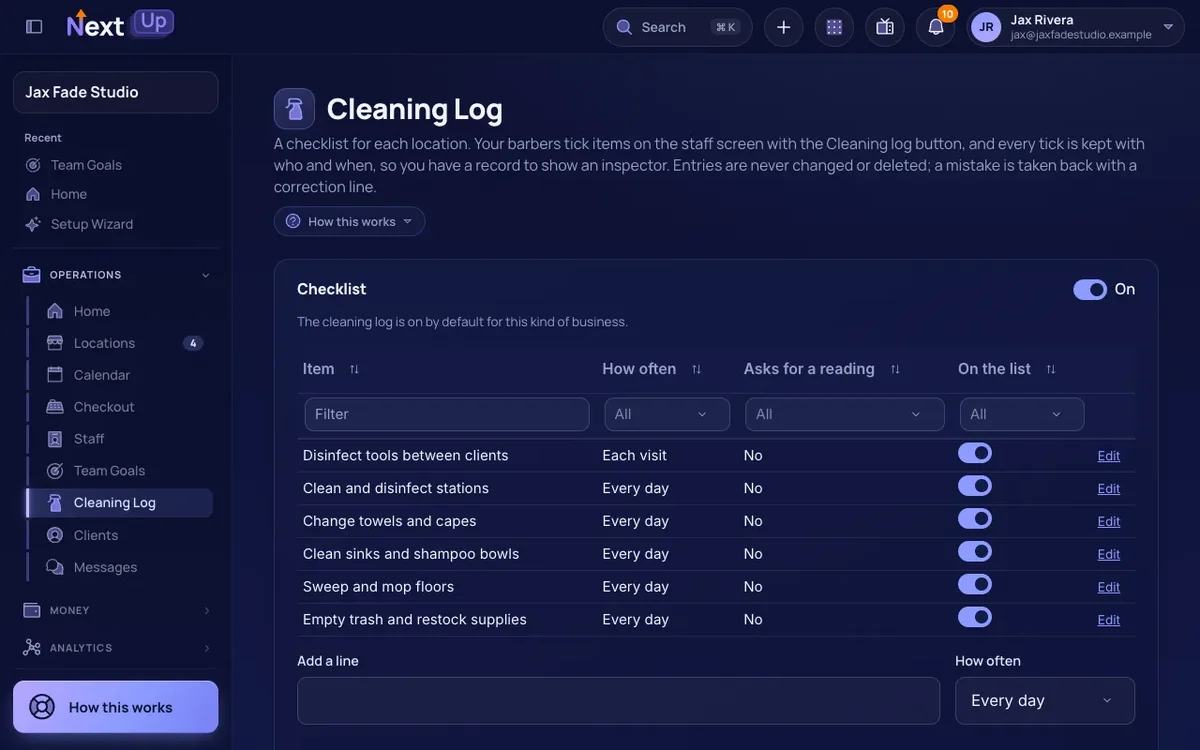
Task: Open notifications bell with 10 badge
Action: pos(936,27)
